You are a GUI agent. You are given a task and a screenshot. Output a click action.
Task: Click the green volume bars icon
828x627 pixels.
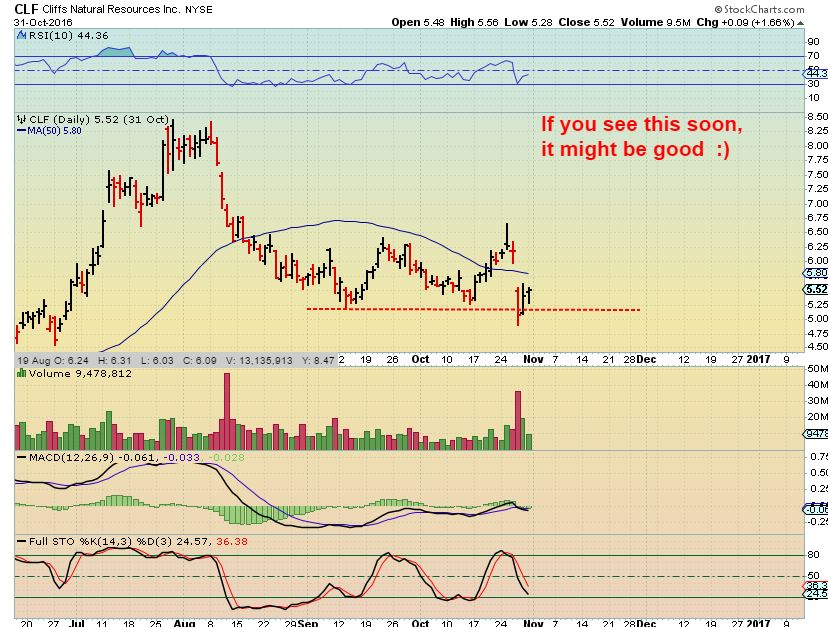(x=22, y=373)
